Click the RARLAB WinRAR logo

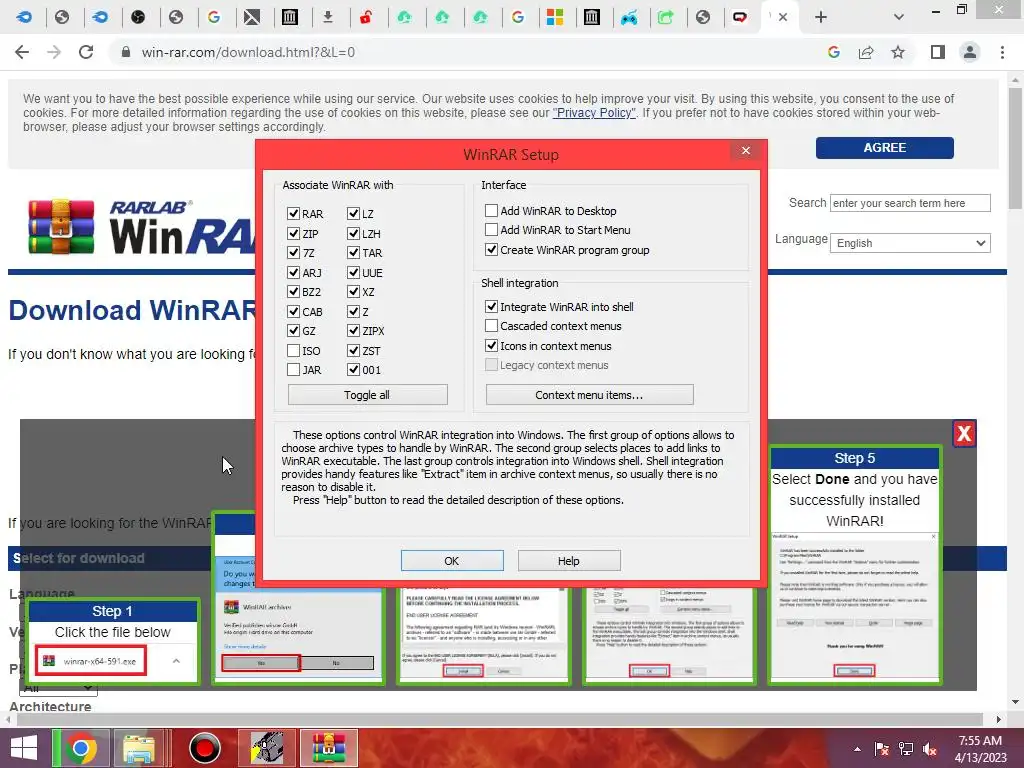click(140, 227)
